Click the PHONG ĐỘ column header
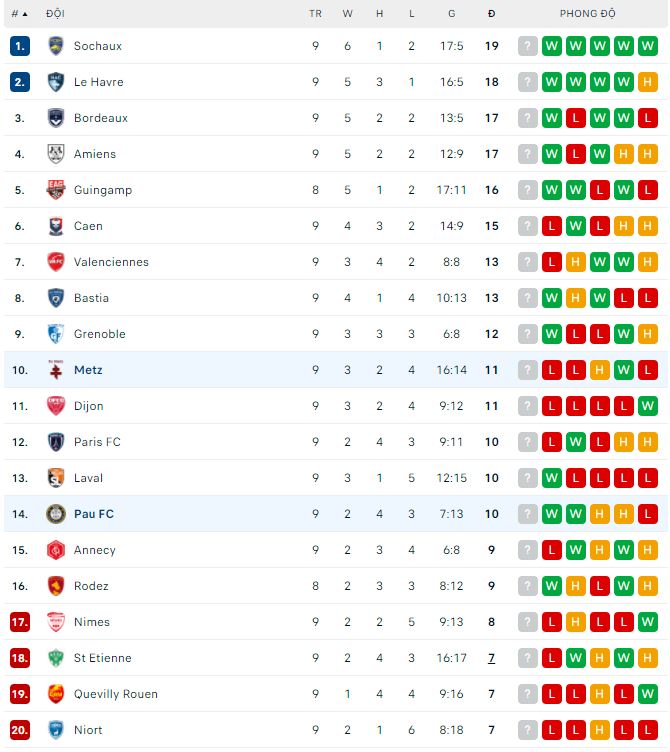 pos(587,14)
